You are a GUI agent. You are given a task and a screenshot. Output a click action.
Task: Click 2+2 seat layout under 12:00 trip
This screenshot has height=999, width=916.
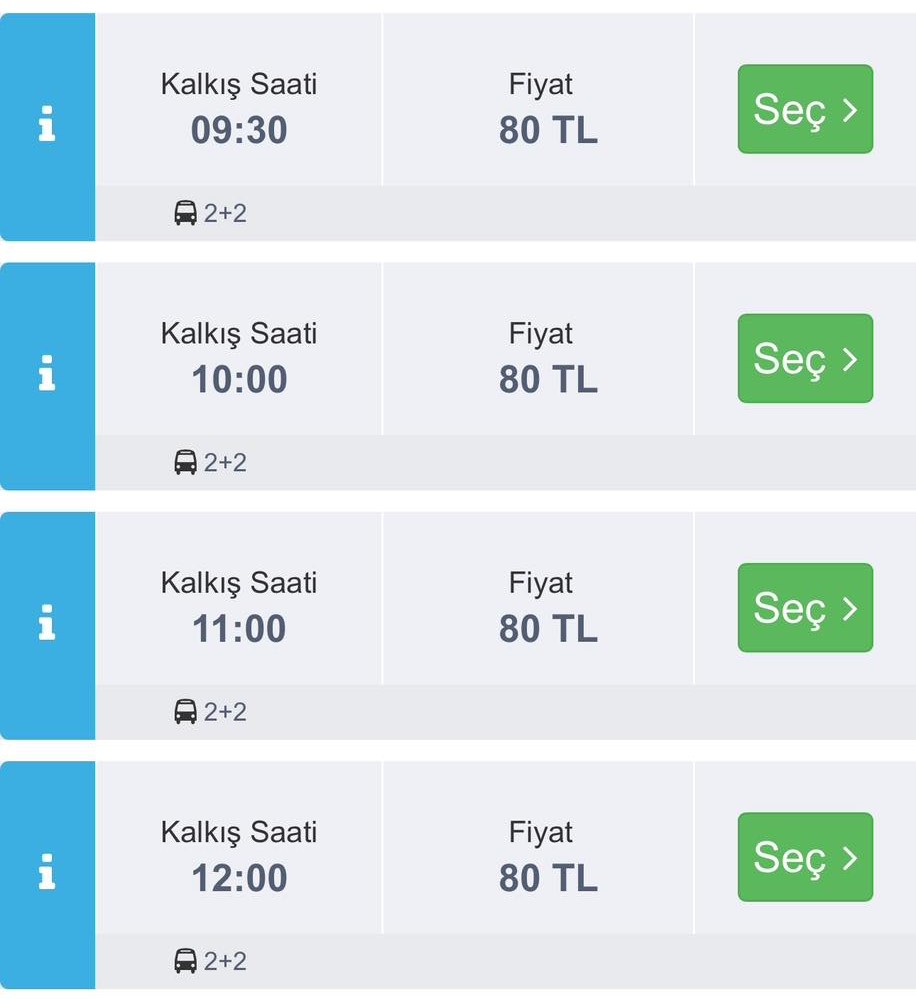(x=225, y=961)
